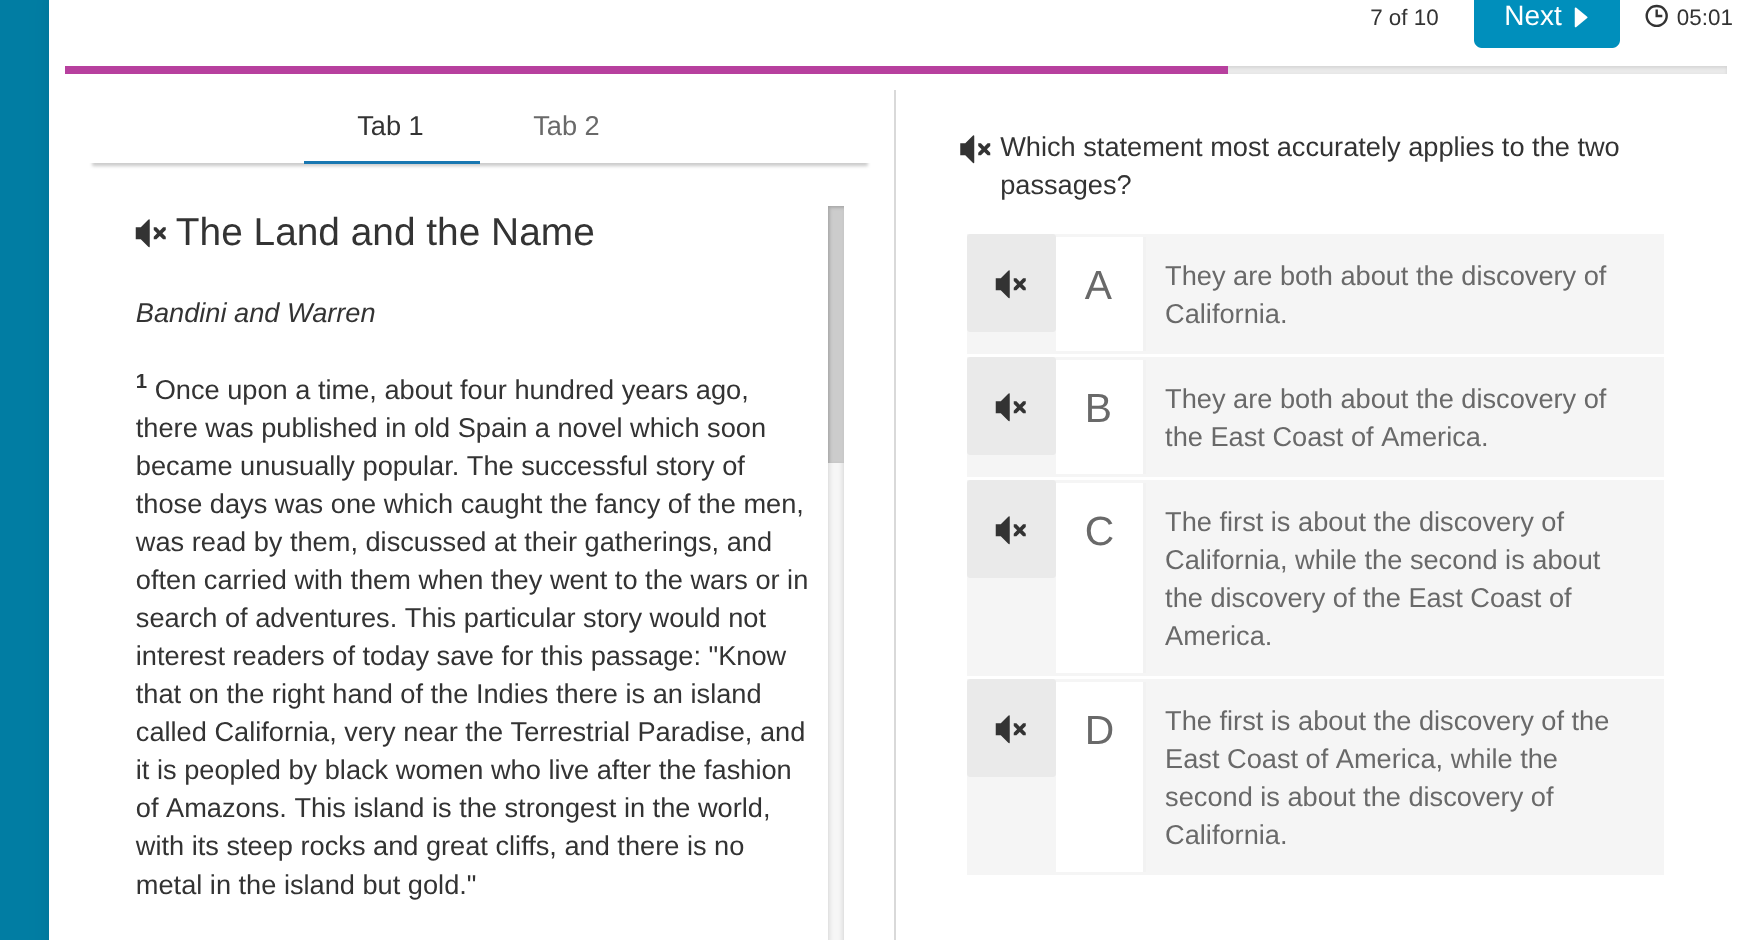Choose 'both about the discovery of California'

(1385, 295)
